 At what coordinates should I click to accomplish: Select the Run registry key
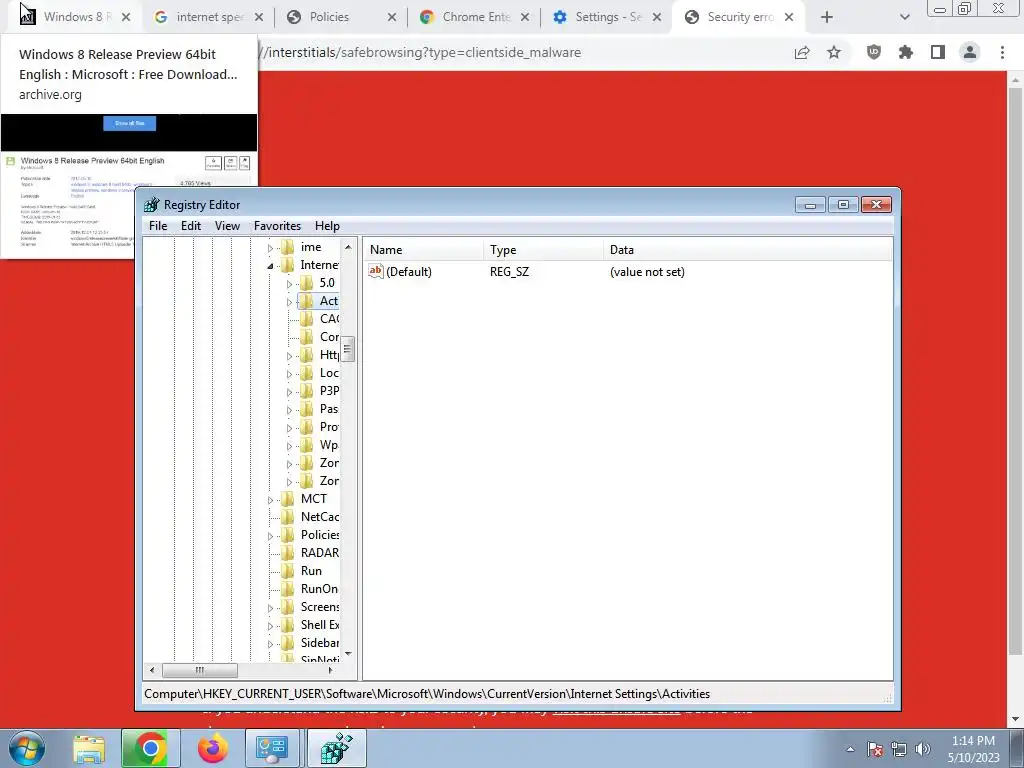click(x=302, y=571)
